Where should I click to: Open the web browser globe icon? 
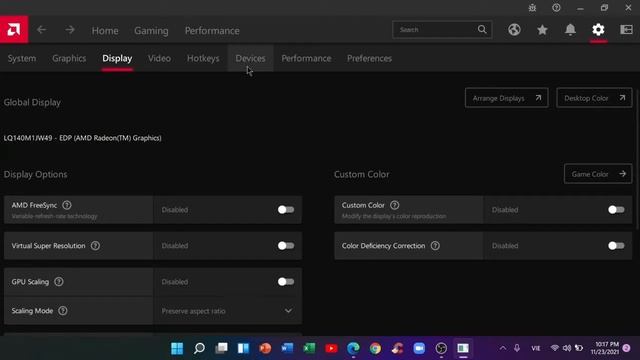[514, 29]
